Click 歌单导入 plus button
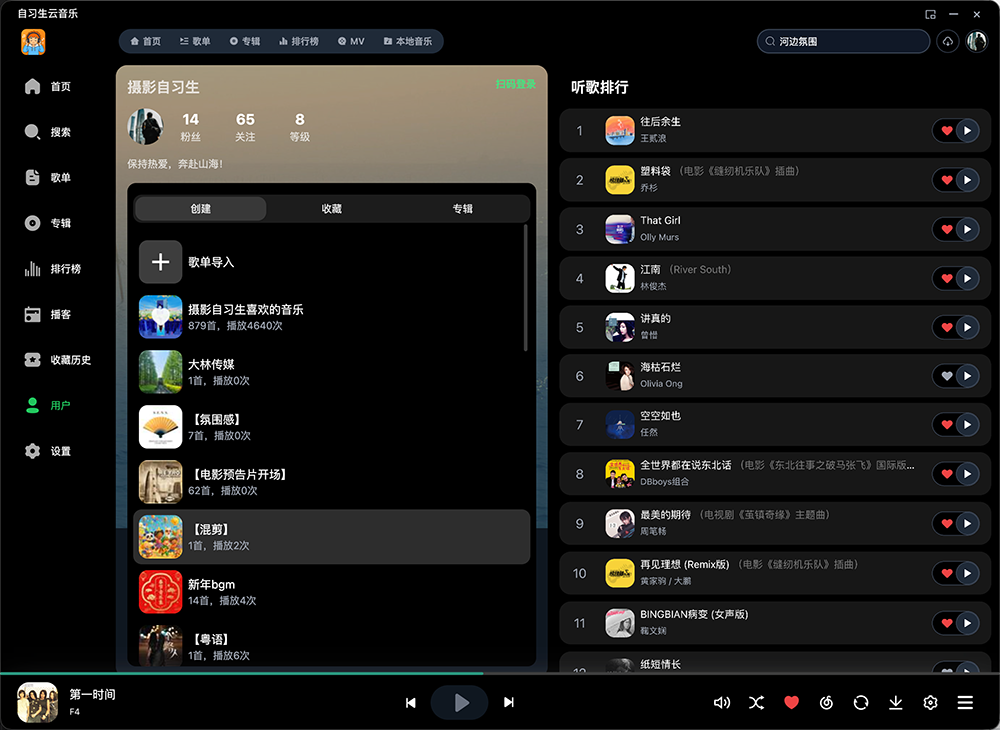Screen dimensions: 1000x730 click(x=161, y=262)
